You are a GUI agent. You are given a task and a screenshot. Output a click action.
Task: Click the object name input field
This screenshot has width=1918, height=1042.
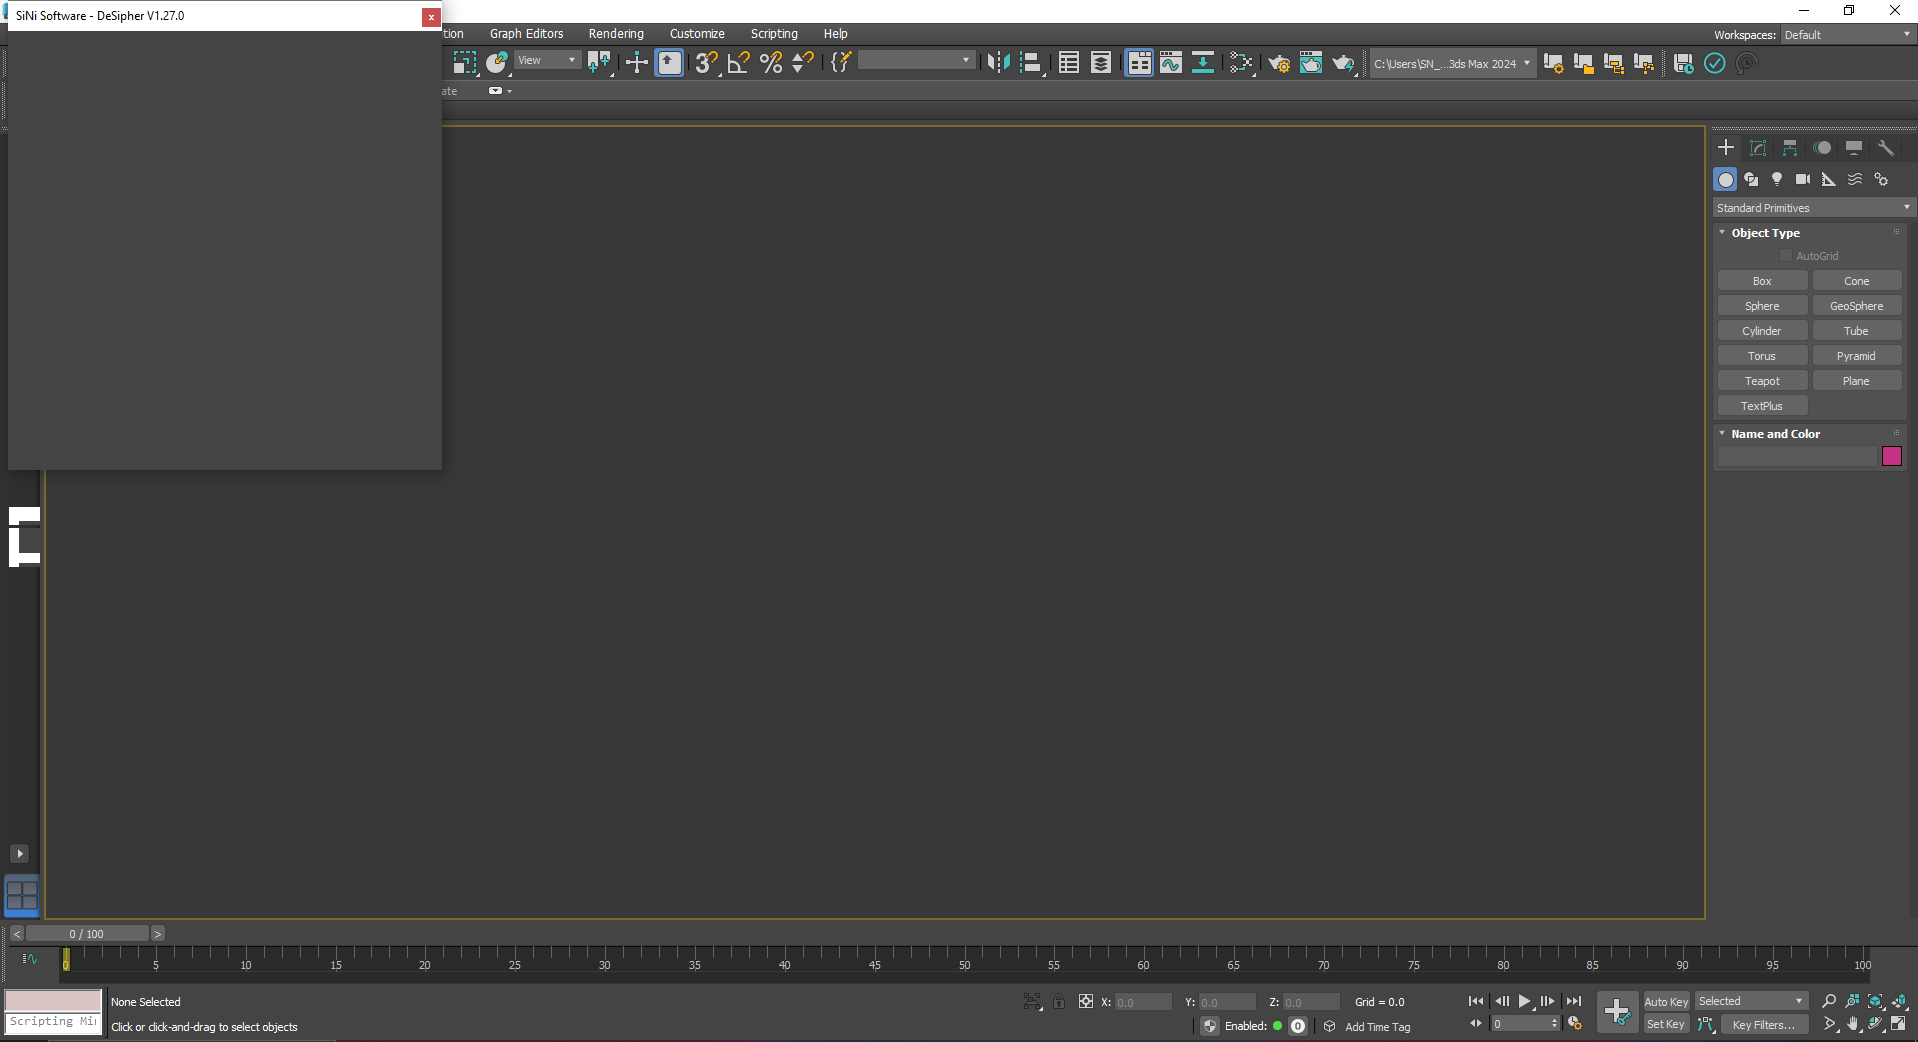point(1797,456)
